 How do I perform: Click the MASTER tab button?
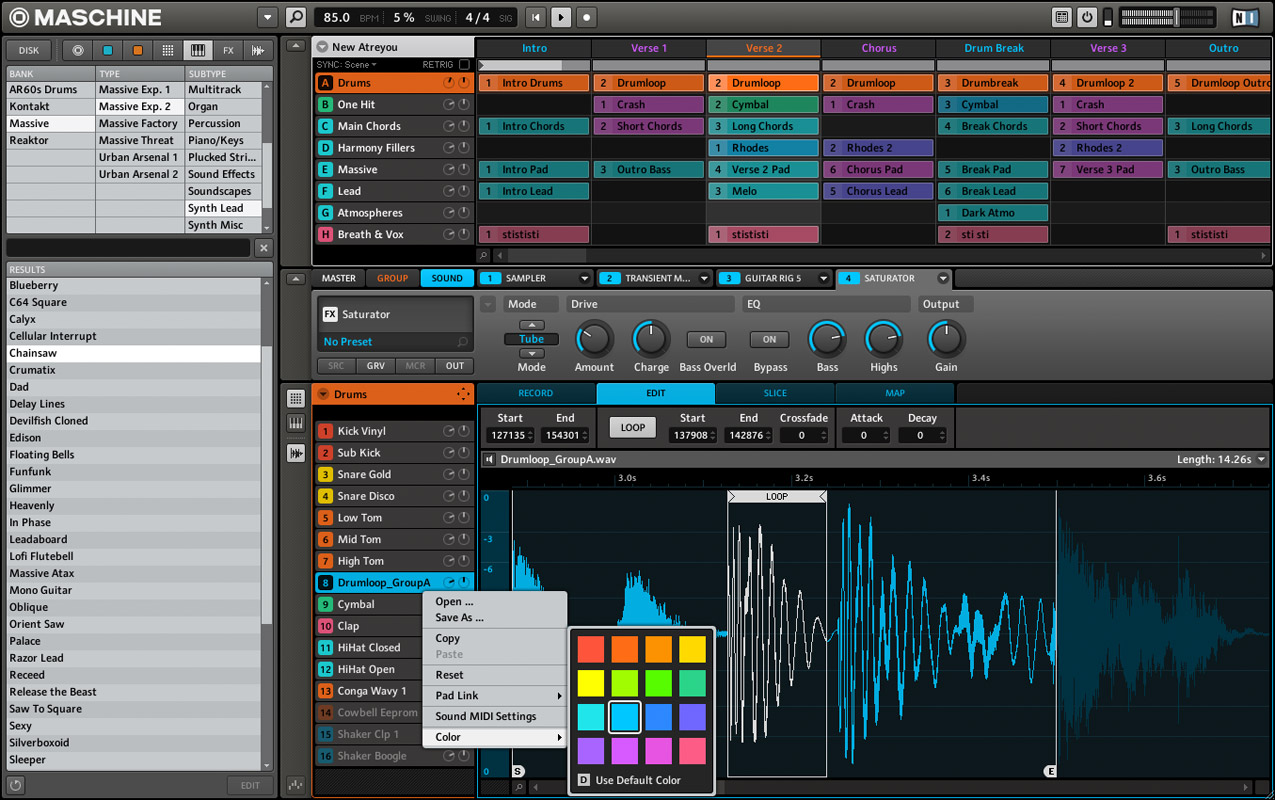coord(338,279)
